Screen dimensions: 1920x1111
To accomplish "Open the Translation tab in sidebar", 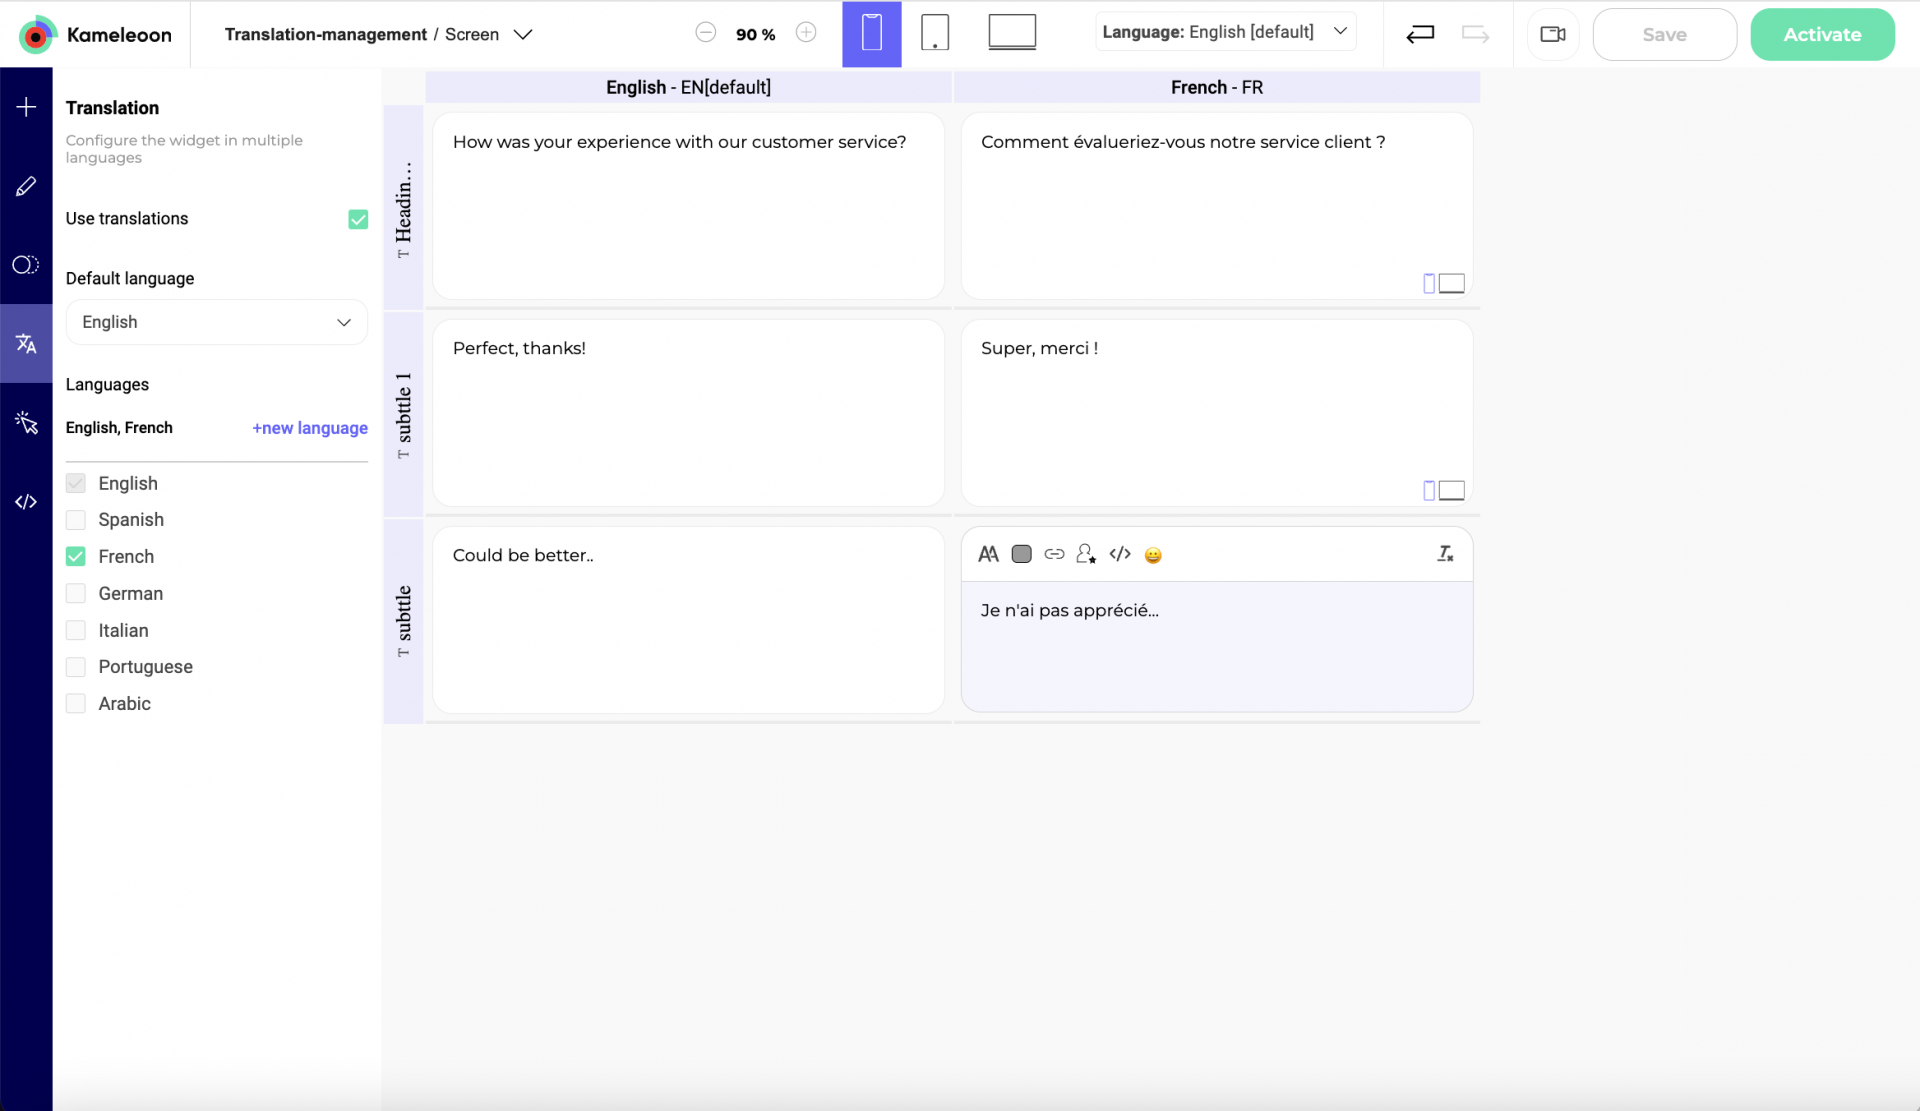I will point(26,344).
